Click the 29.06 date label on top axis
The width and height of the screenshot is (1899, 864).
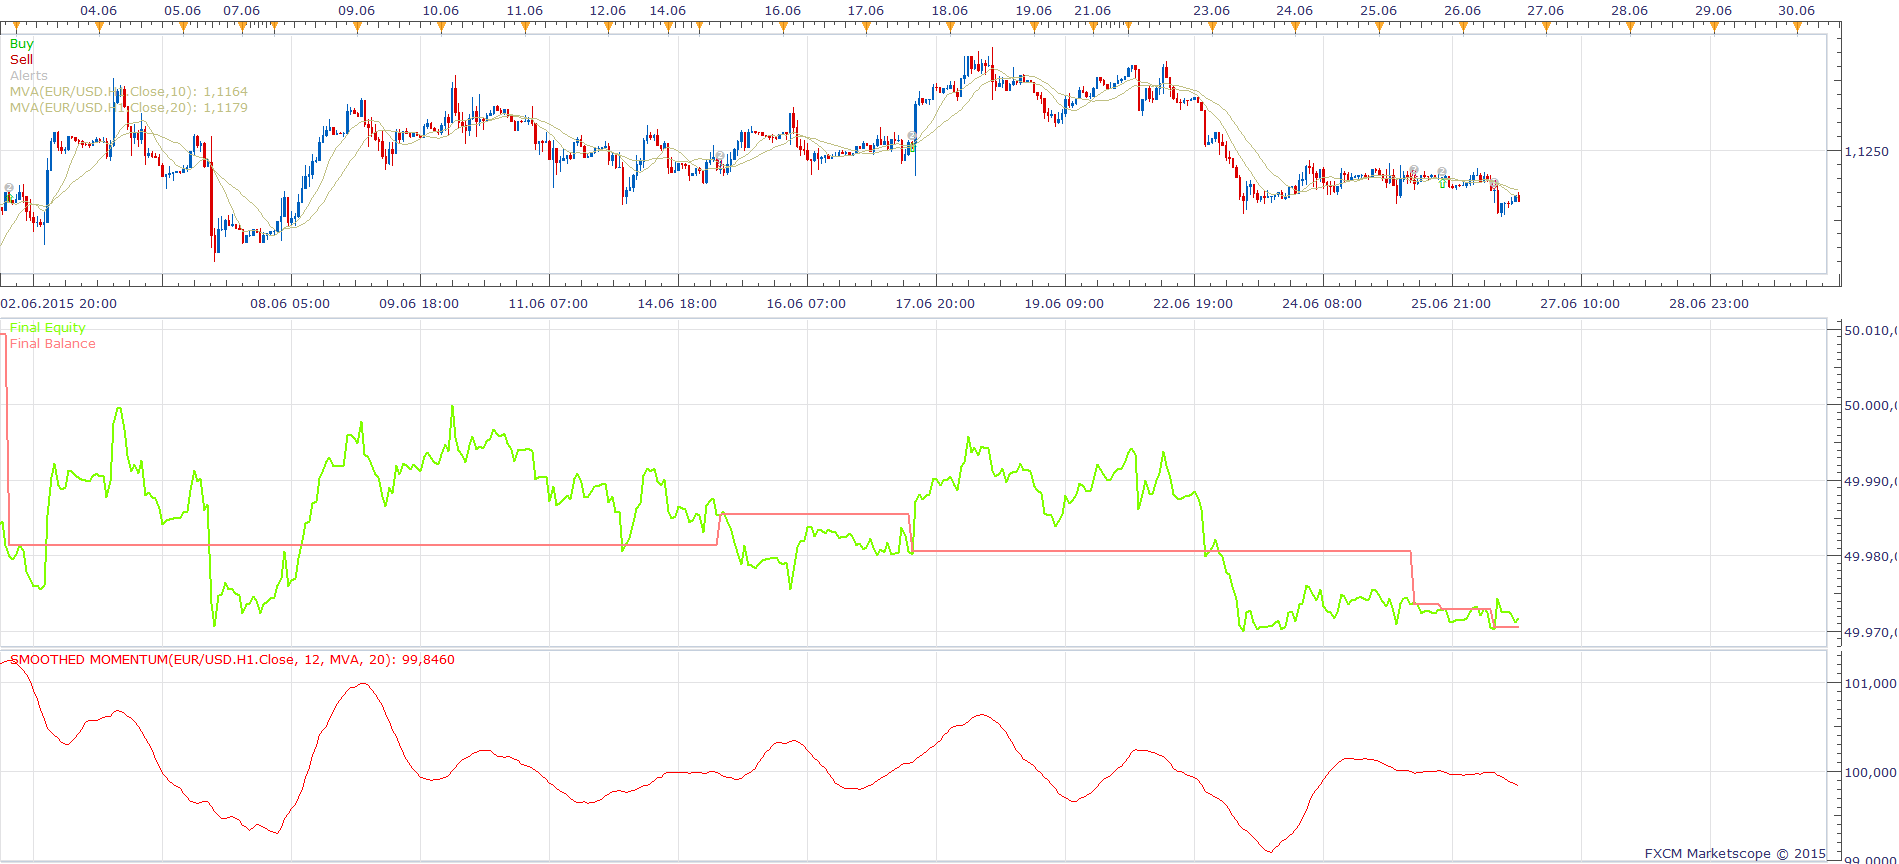point(1714,11)
